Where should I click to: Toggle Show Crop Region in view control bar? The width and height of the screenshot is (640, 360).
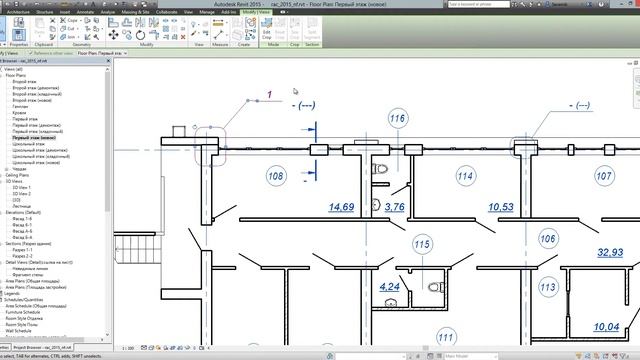tap(180, 348)
